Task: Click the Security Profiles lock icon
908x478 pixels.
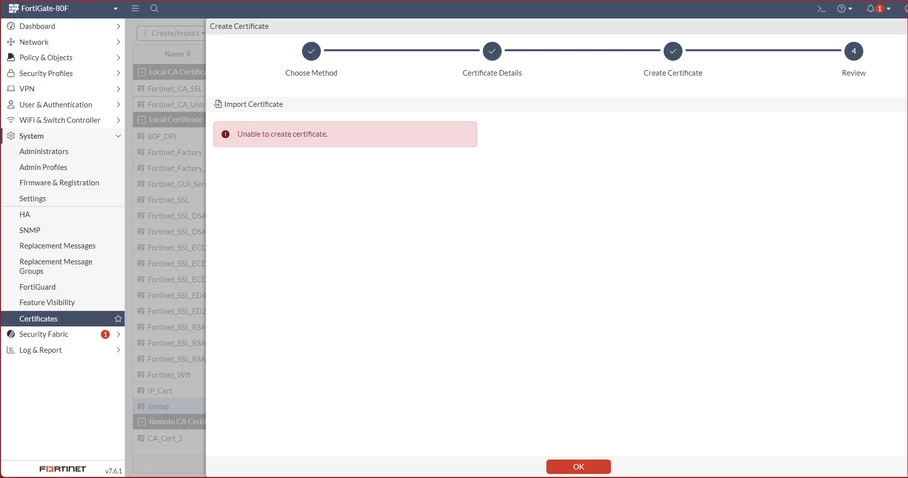Action: (x=11, y=73)
